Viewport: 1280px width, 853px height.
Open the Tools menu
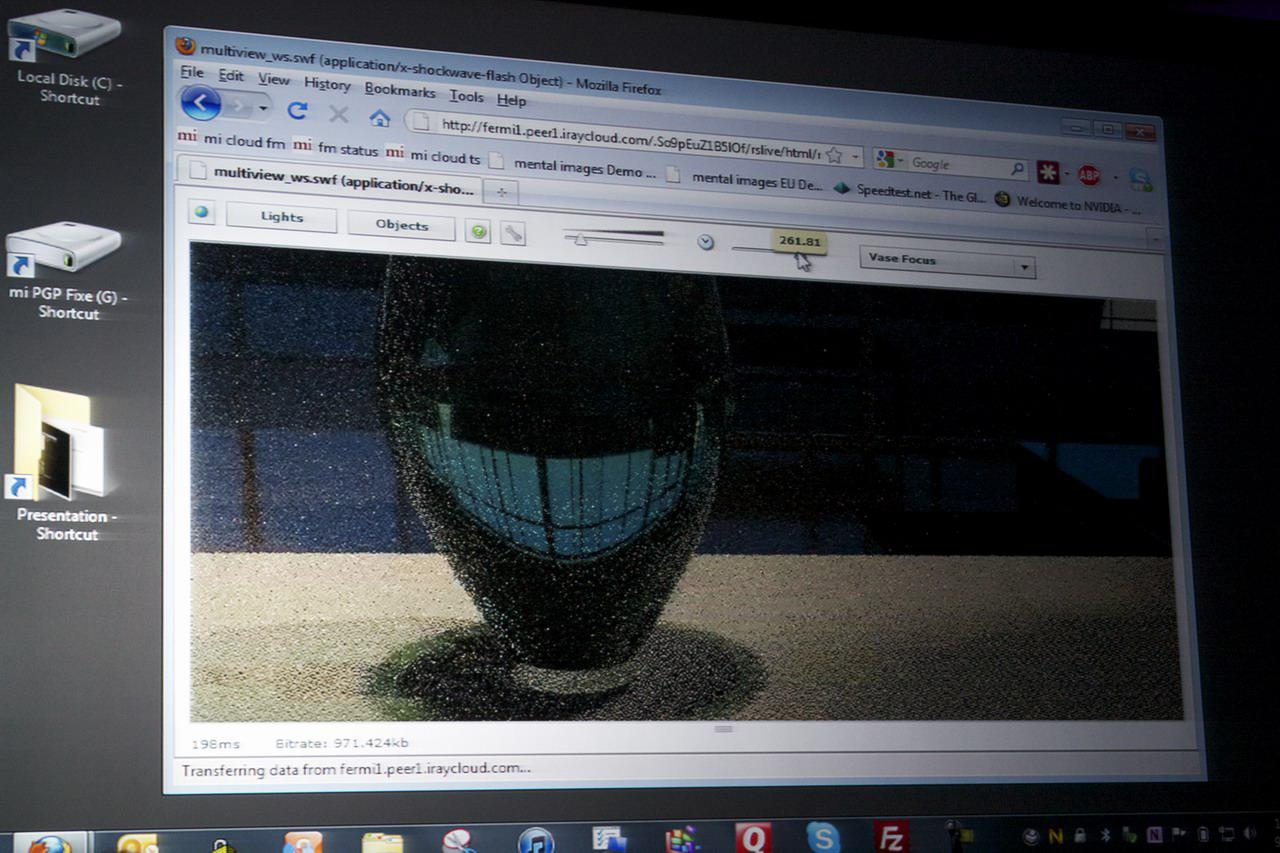pos(466,96)
